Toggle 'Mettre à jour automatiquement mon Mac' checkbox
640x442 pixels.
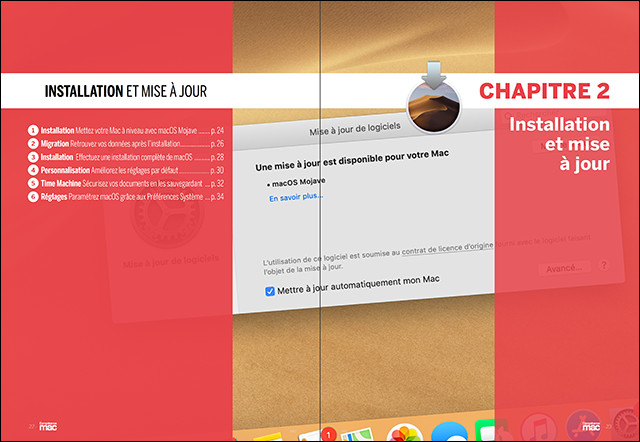[270, 291]
